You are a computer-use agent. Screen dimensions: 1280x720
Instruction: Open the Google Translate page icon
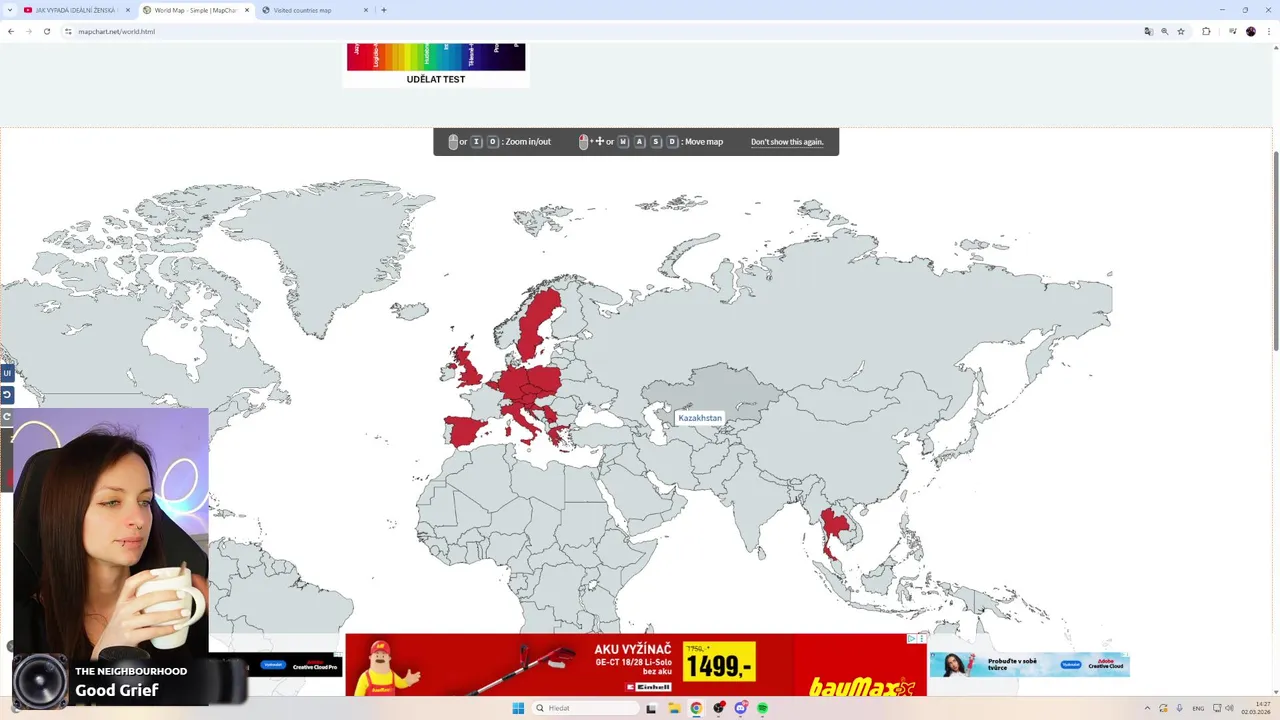coord(1149,31)
